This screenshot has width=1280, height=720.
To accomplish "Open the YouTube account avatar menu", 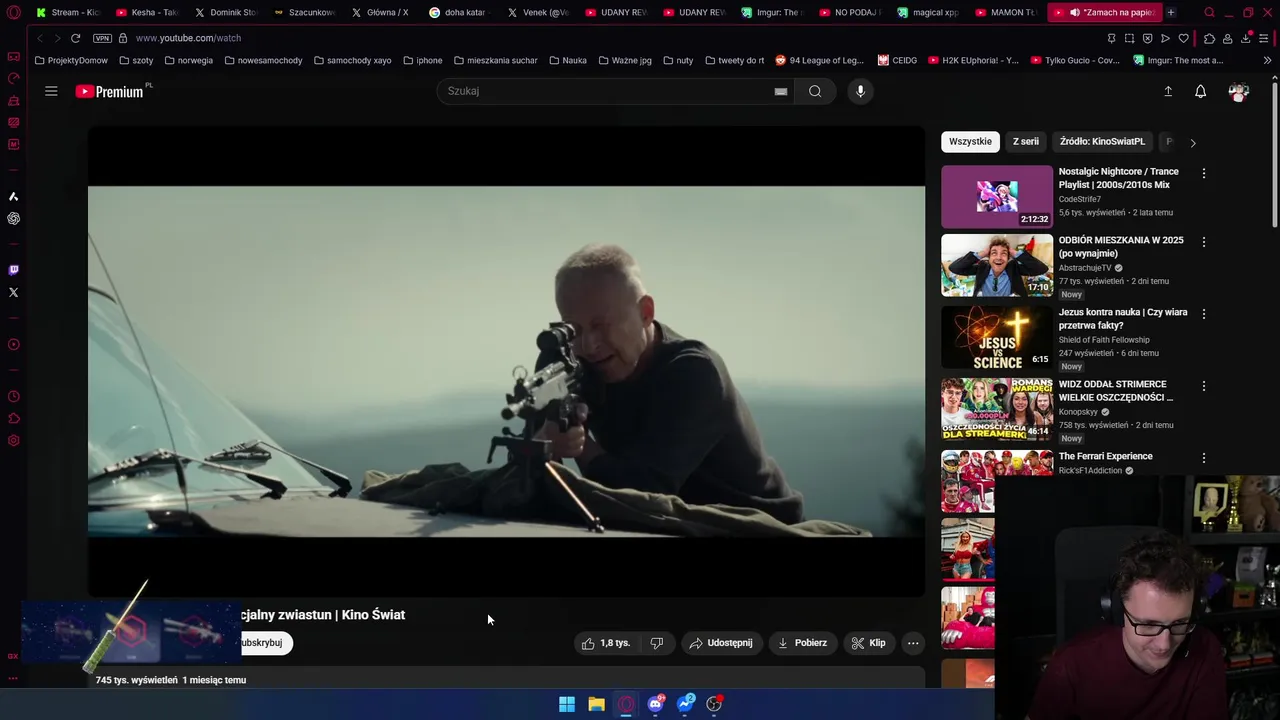I will 1238,91.
